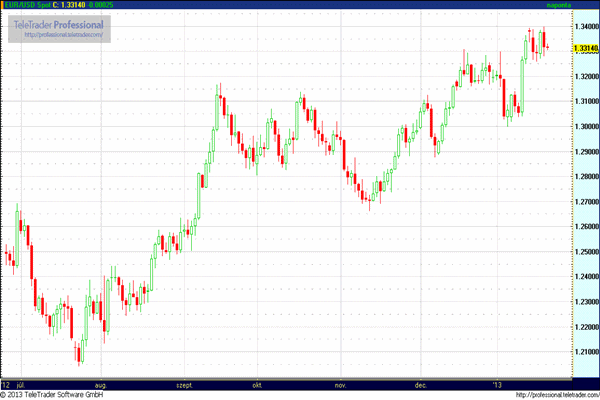This screenshot has height=400, width=600.
Task: Click the TeleTrader Software GmbH copyright text
Action: coord(54,394)
